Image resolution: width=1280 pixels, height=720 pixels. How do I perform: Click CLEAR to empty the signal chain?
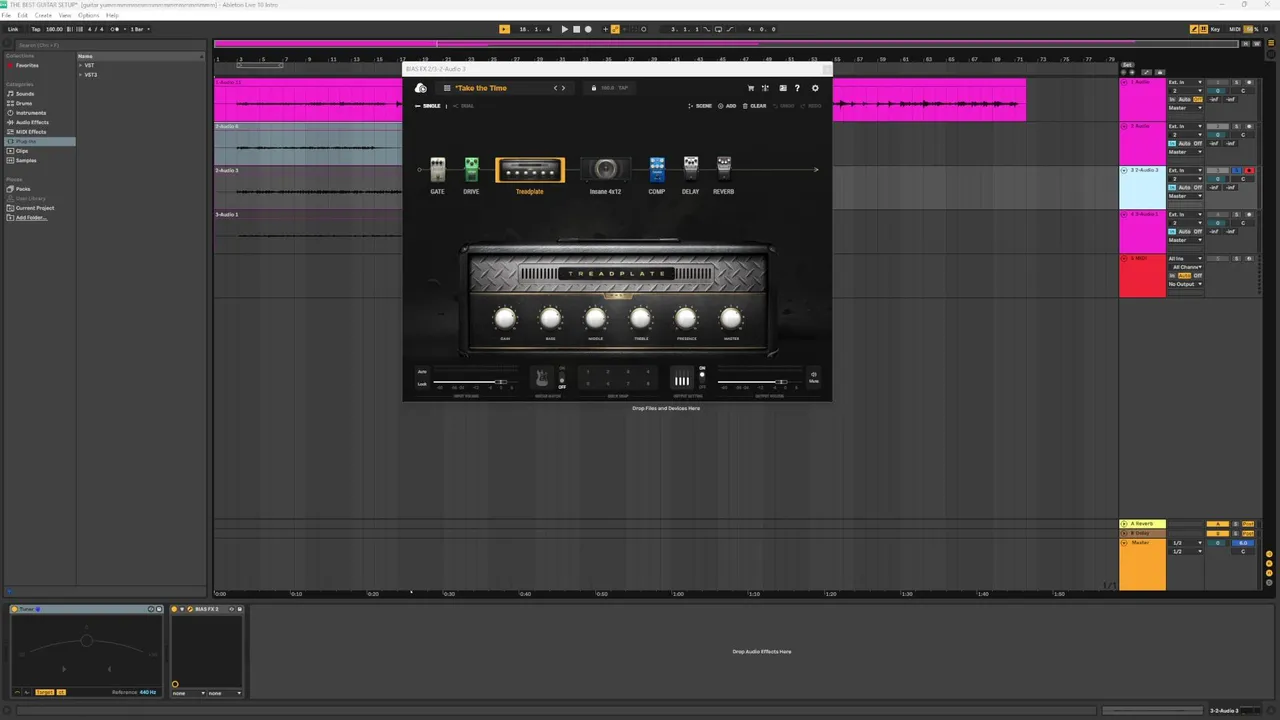click(755, 106)
